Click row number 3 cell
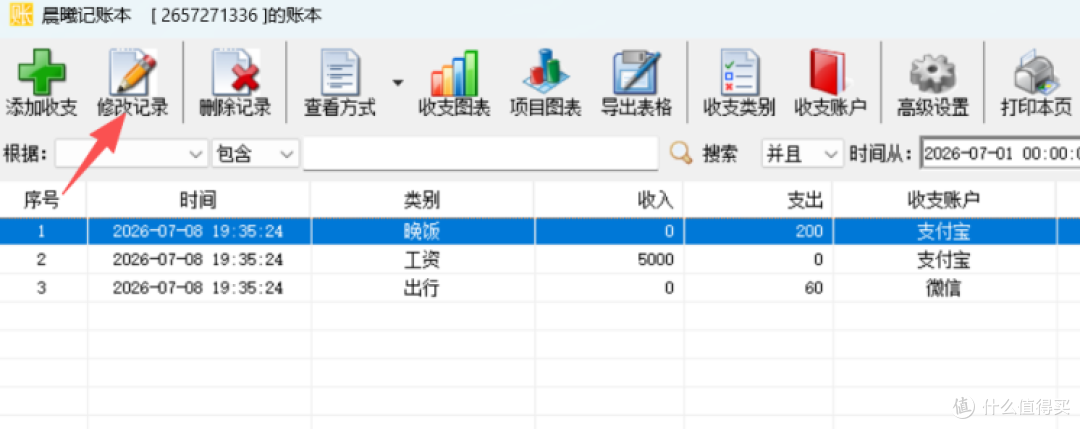This screenshot has height=429, width=1080. [x=43, y=288]
